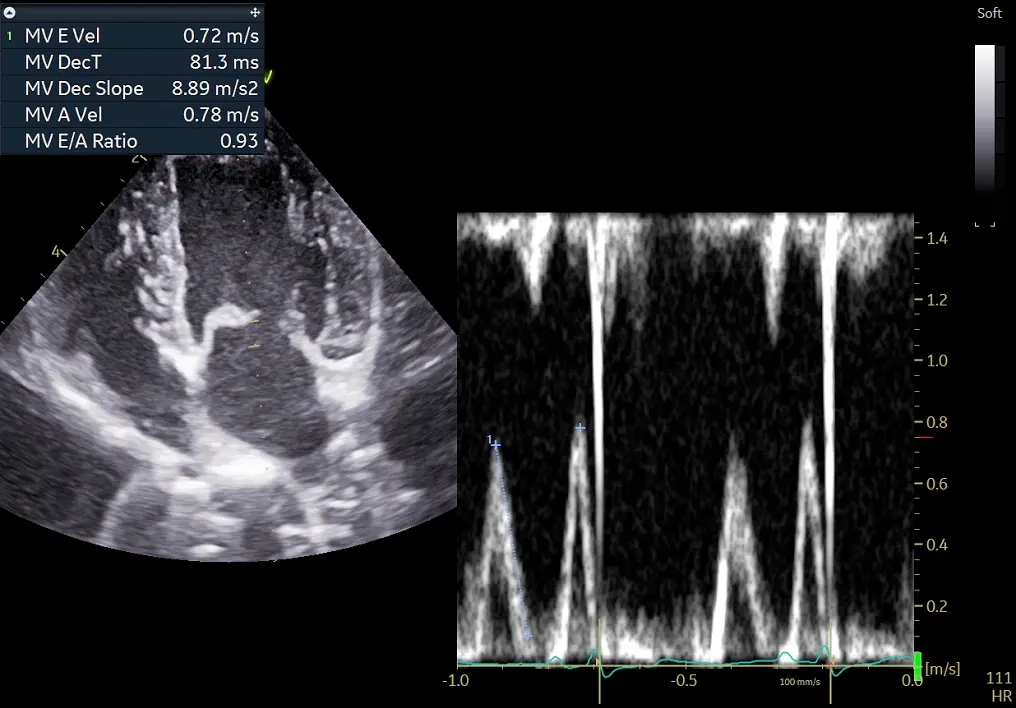Screen dimensions: 1016x708
Task: Collapse the measurement panel with round arrow icon
Action: [10, 12]
